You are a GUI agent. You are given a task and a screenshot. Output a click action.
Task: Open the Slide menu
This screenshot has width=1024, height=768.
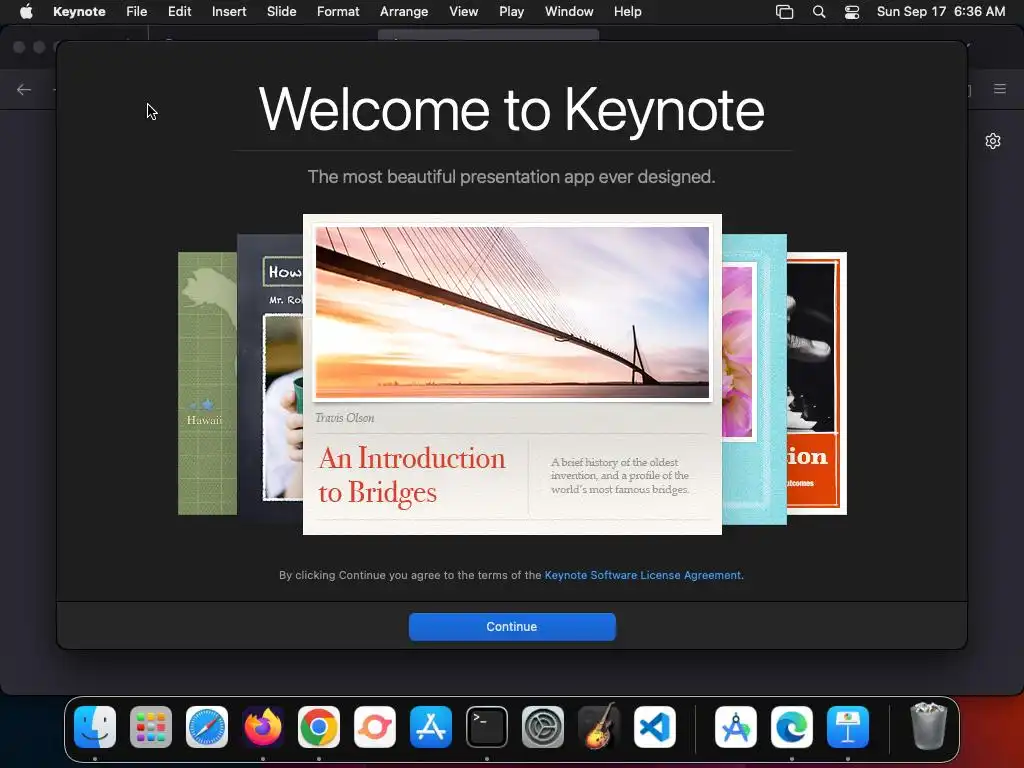[x=281, y=12]
